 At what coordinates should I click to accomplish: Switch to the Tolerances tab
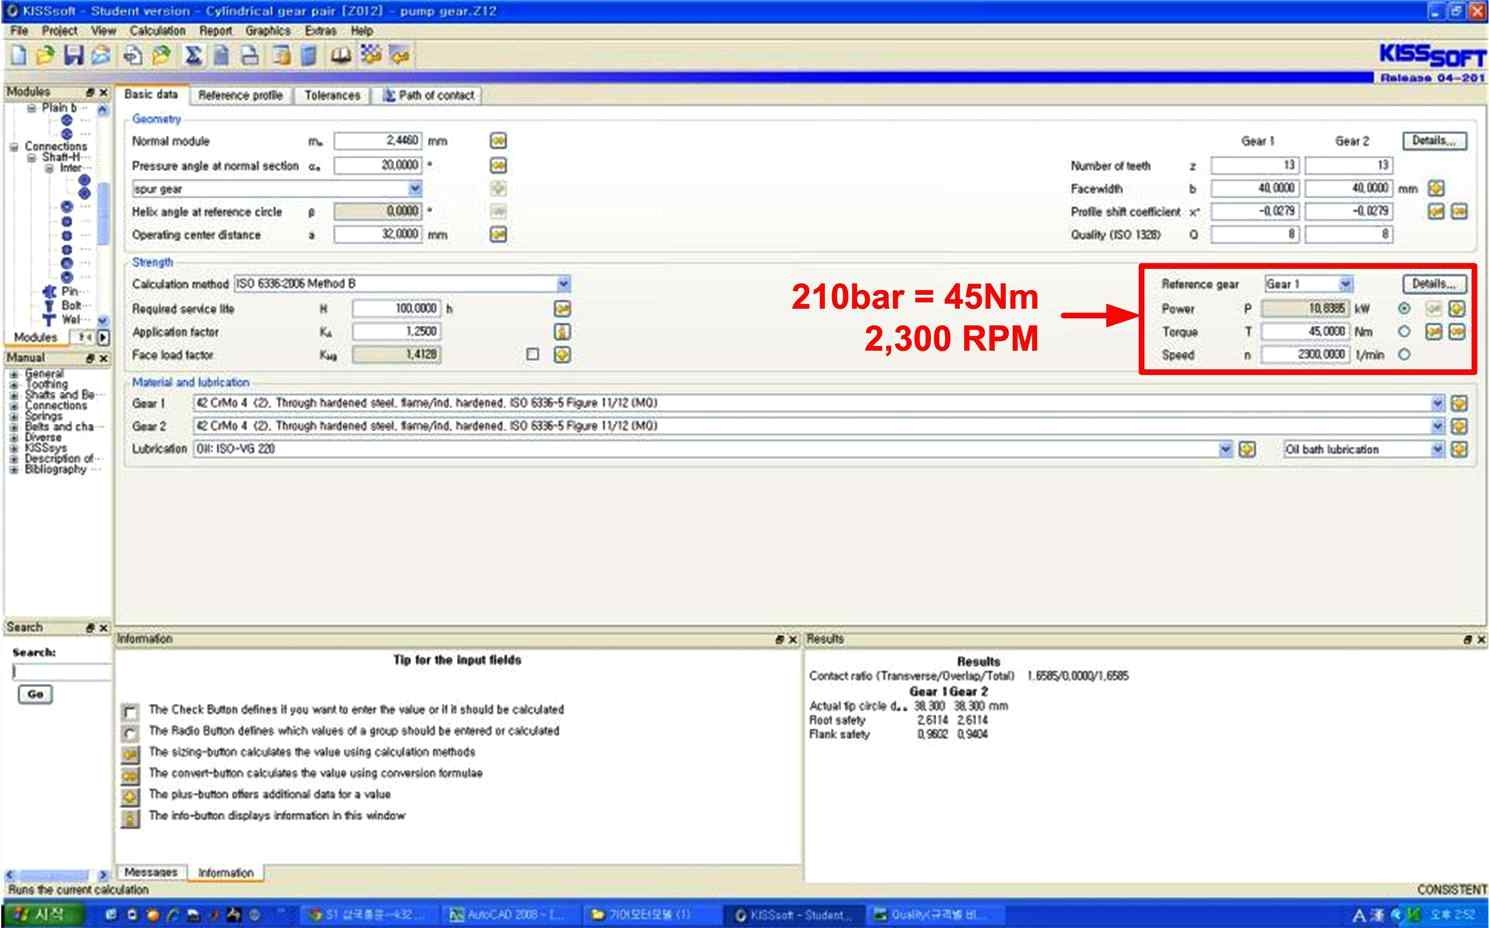pyautogui.click(x=332, y=95)
